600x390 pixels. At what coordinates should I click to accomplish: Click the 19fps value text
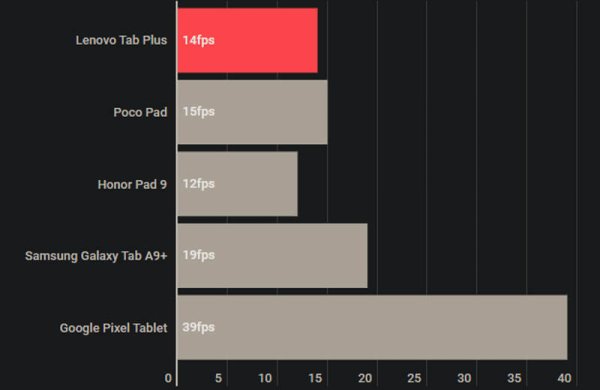198,255
